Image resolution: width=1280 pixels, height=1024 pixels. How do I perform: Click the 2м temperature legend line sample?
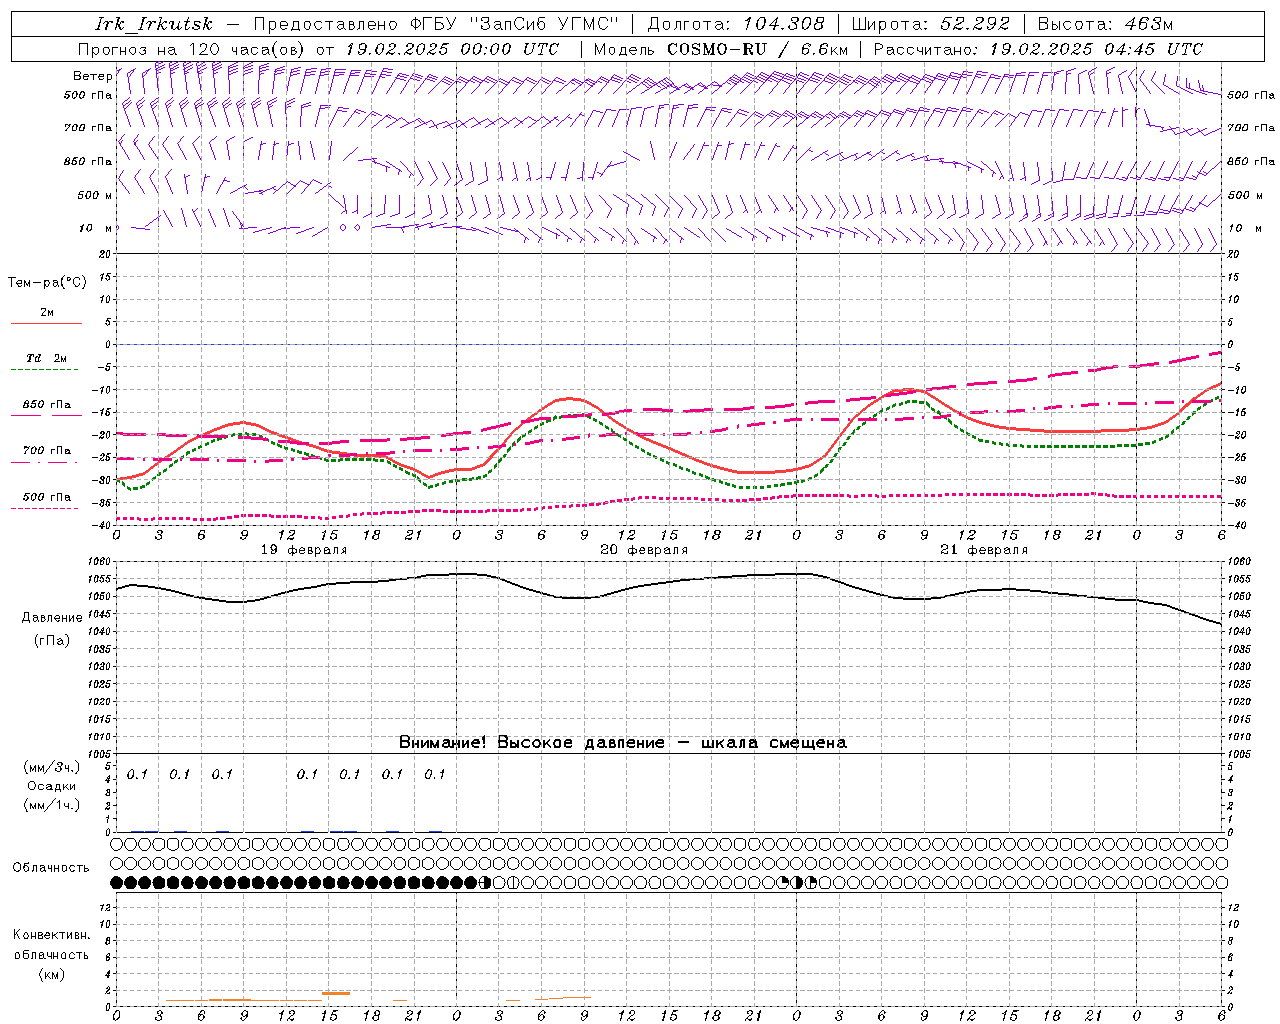(x=46, y=324)
